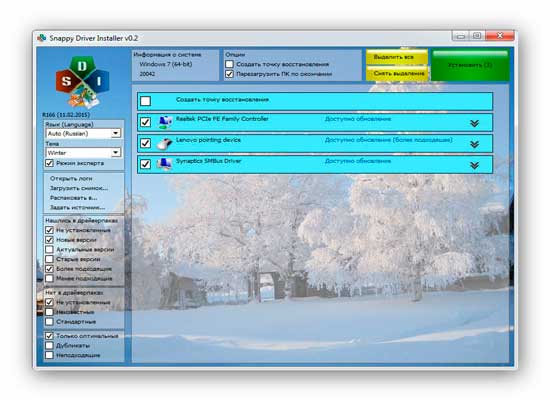Image resolution: width=550 pixels, height=400 pixels.
Task: Click Доступно обновление status in Synaptics row
Action: coord(358,161)
